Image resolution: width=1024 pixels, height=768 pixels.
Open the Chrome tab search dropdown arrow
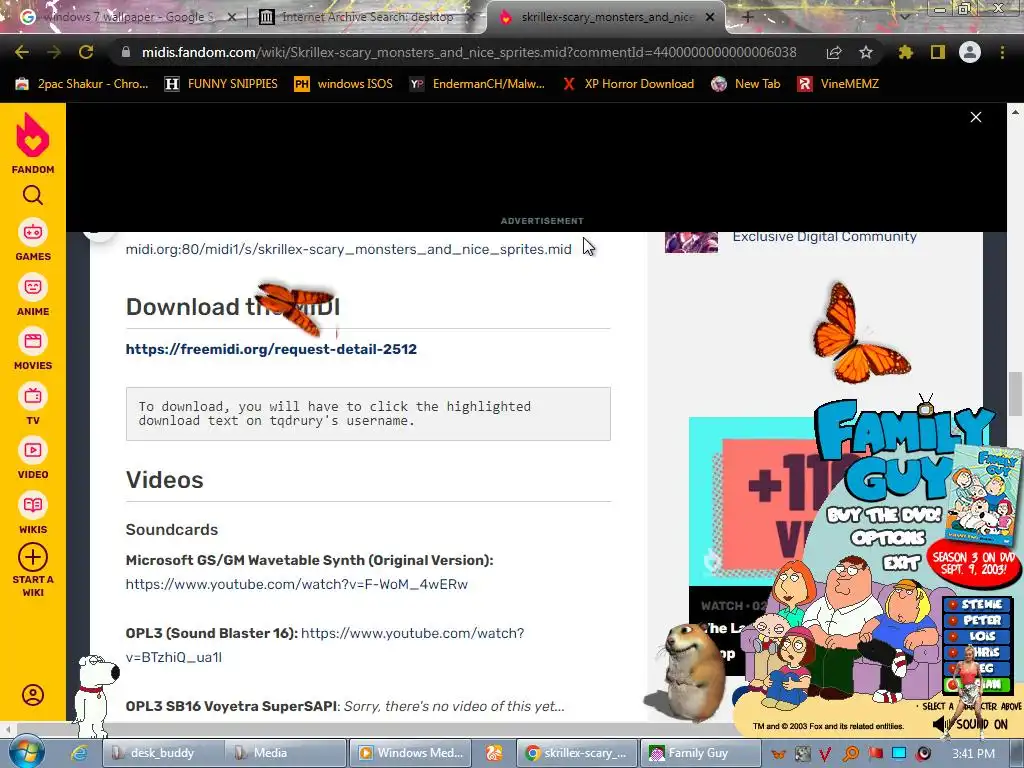click(905, 16)
